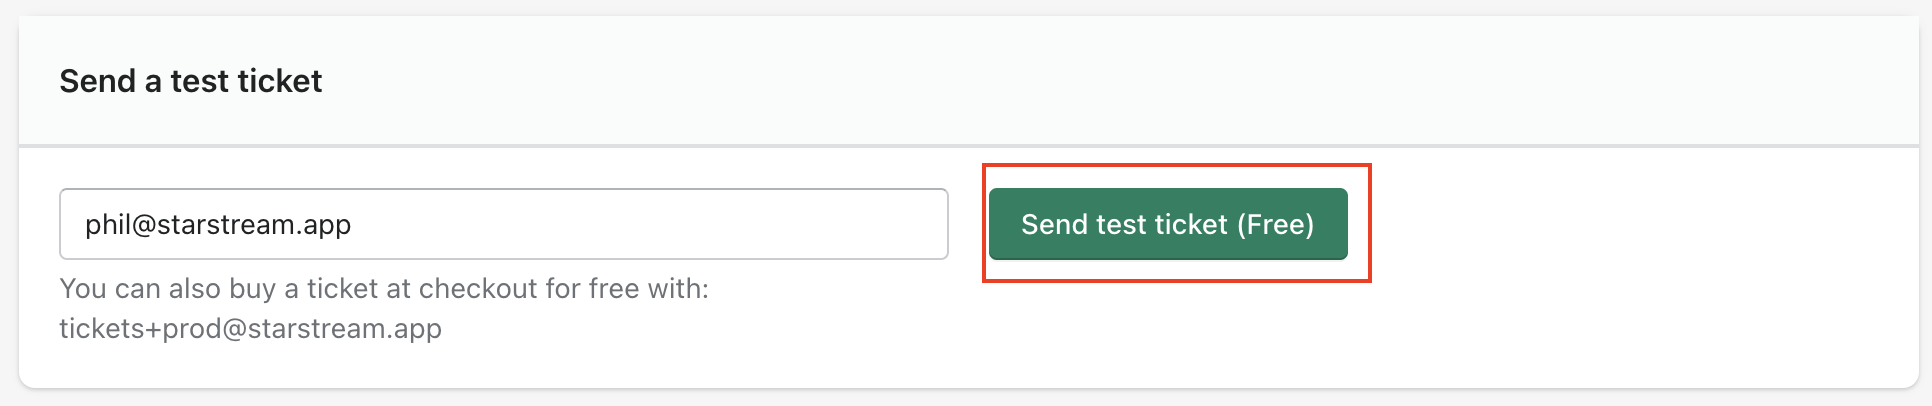
Task: Click the tickets+prod@starstream.app address text
Action: pos(250,329)
